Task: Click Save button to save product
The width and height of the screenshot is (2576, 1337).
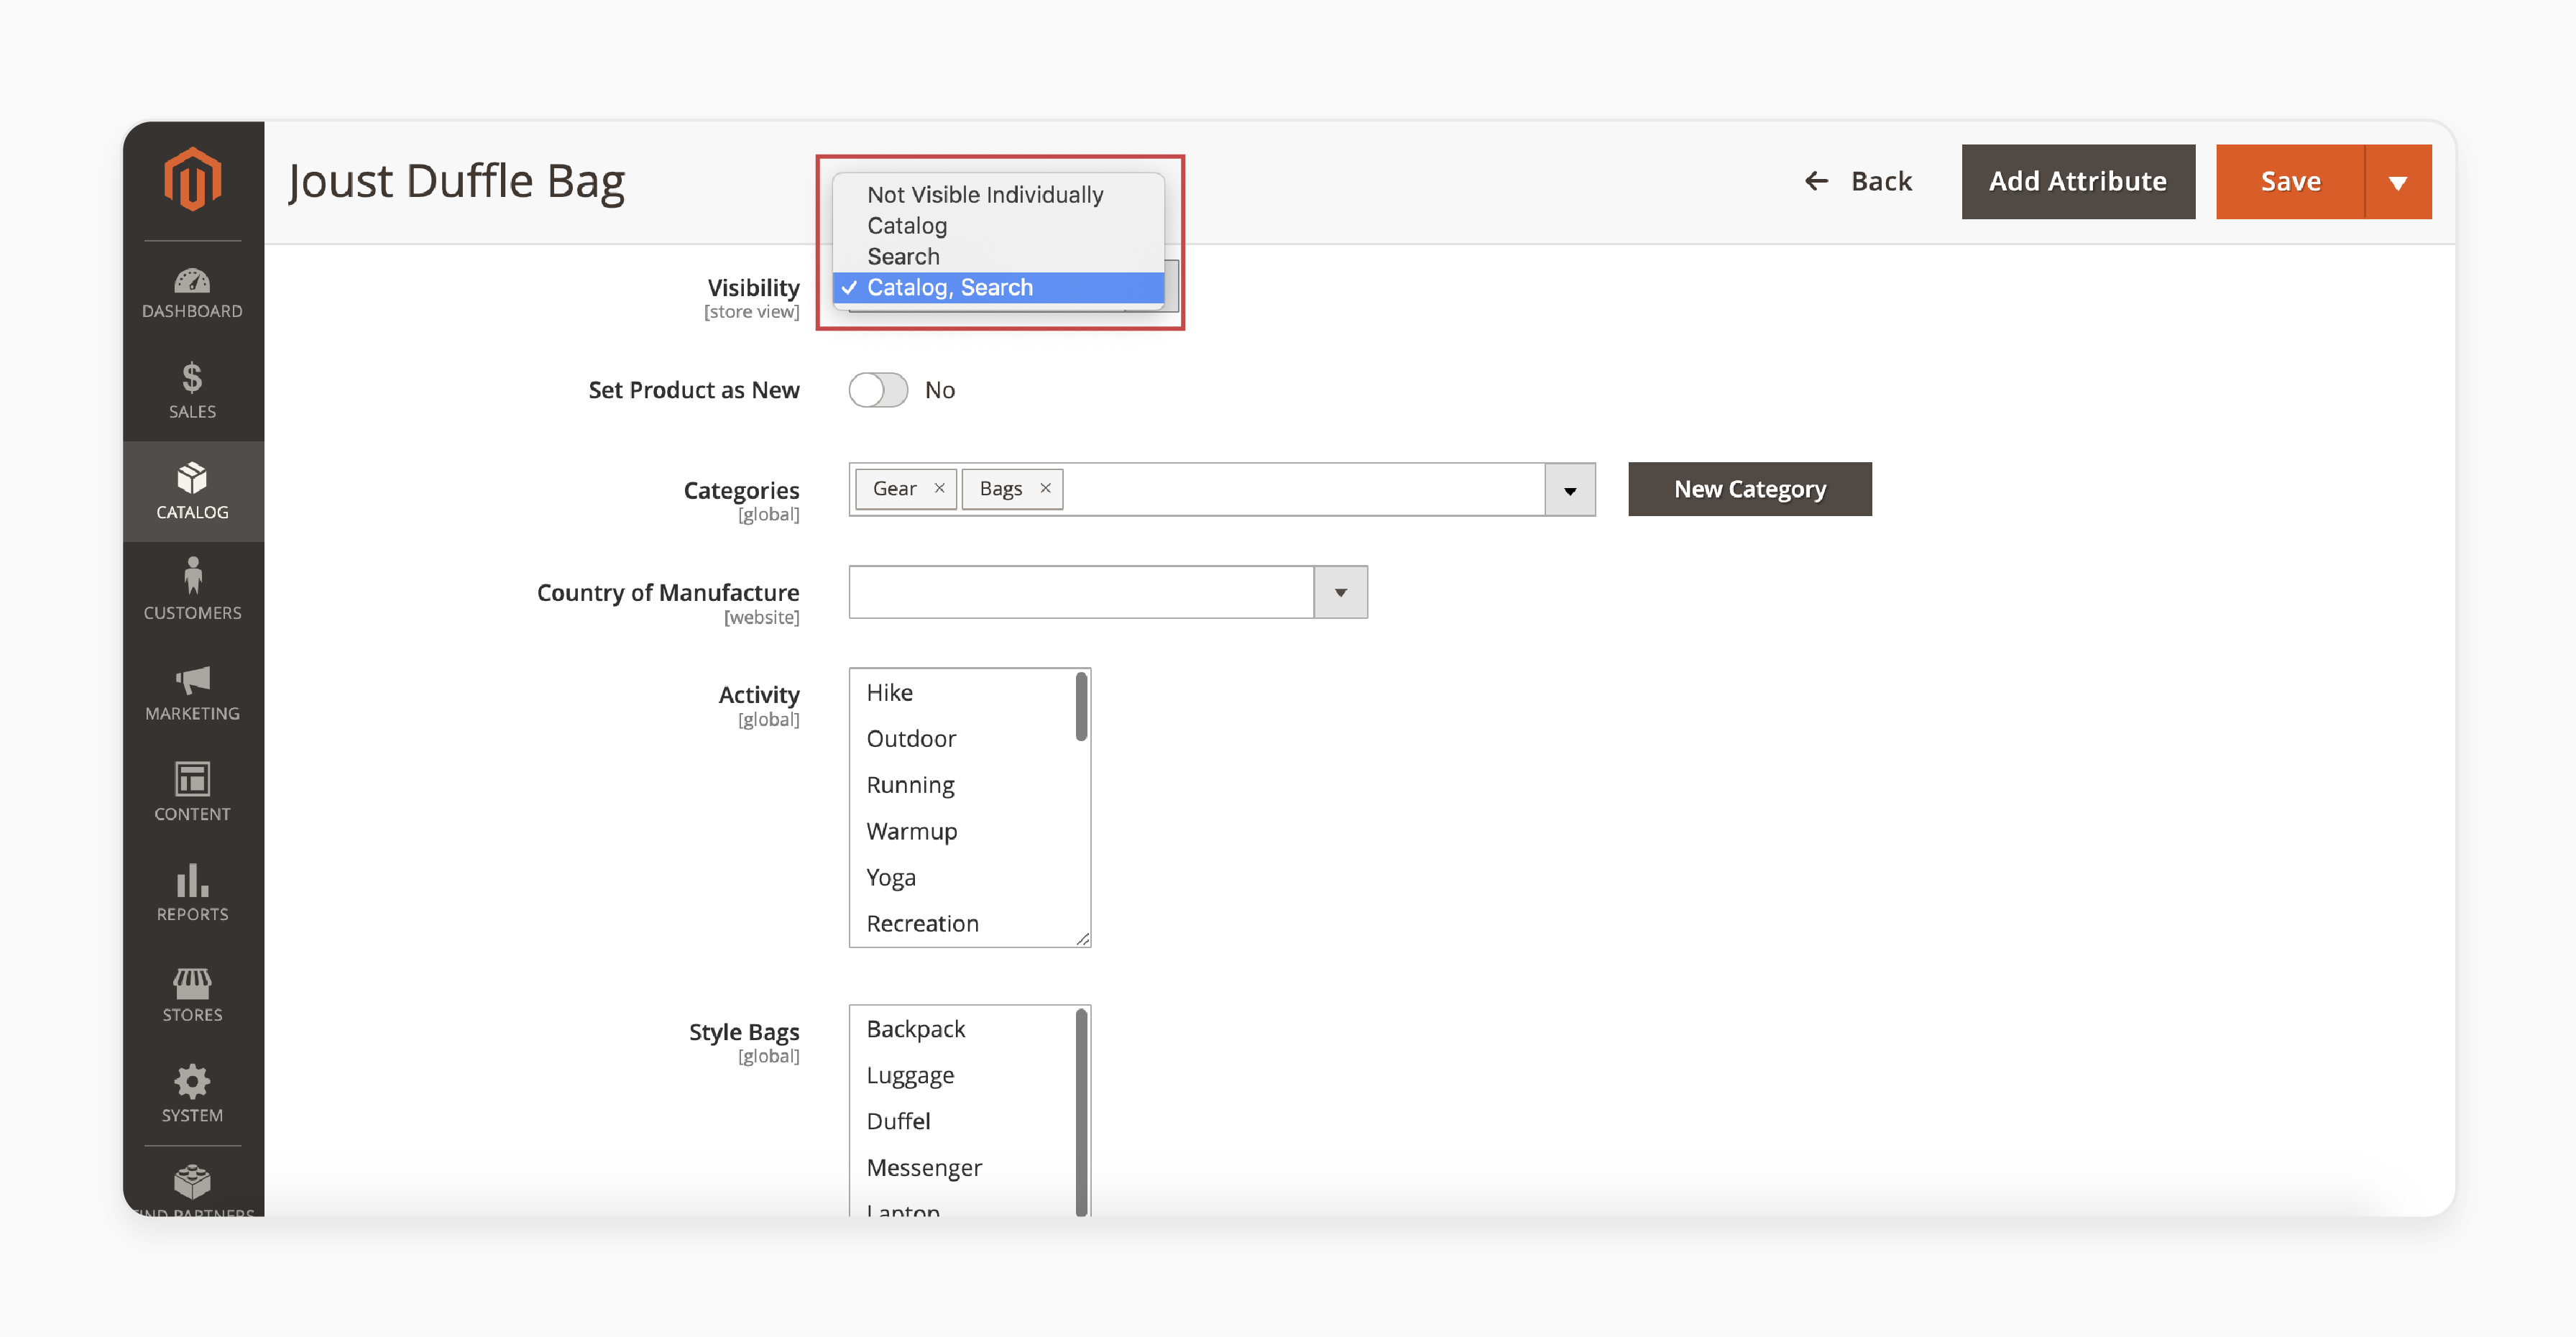Action: tap(2290, 179)
